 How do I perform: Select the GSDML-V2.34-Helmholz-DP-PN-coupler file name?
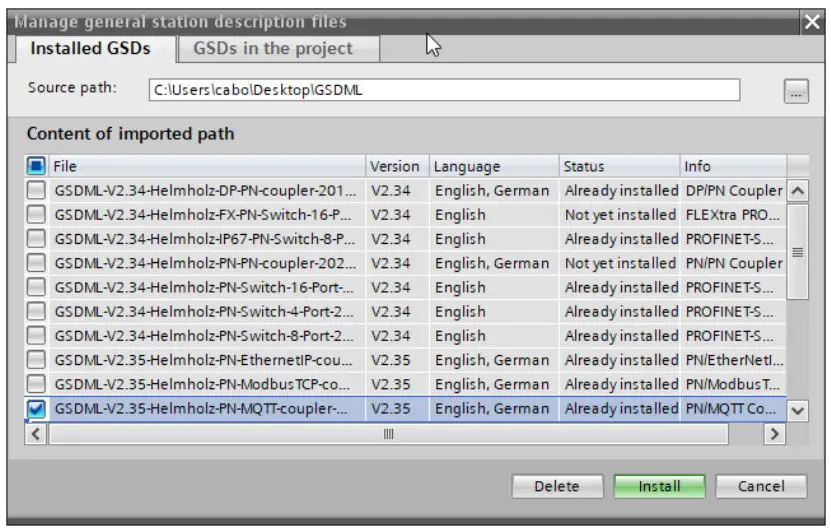pyautogui.click(x=205, y=190)
